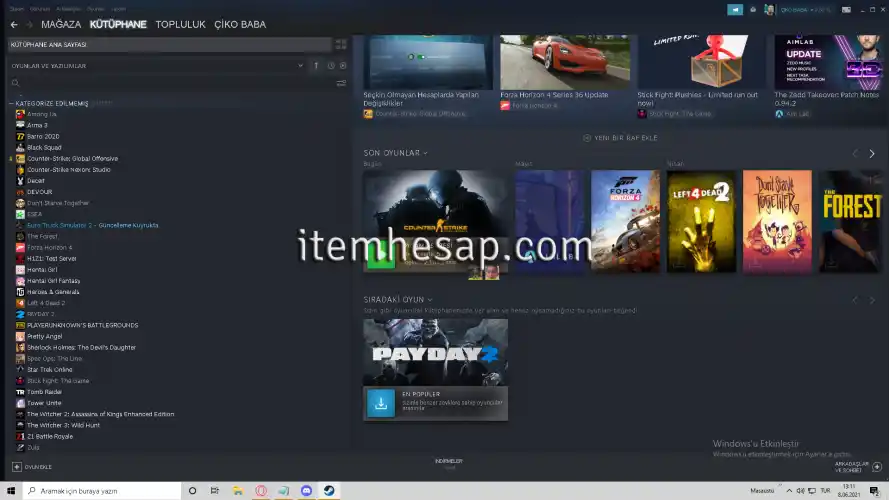
Task: Click the Steam announcements megaphone icon
Action: coord(736,9)
